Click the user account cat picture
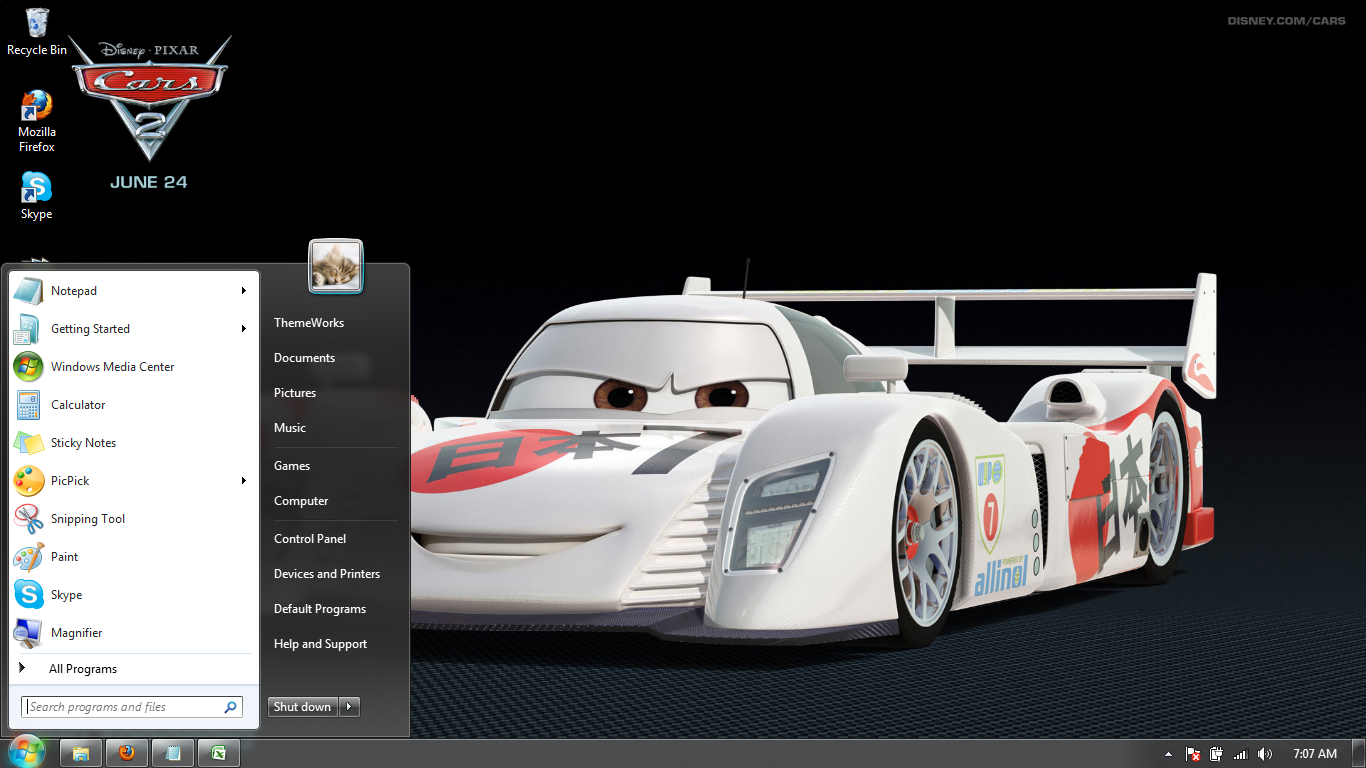The image size is (1366, 768). point(336,266)
